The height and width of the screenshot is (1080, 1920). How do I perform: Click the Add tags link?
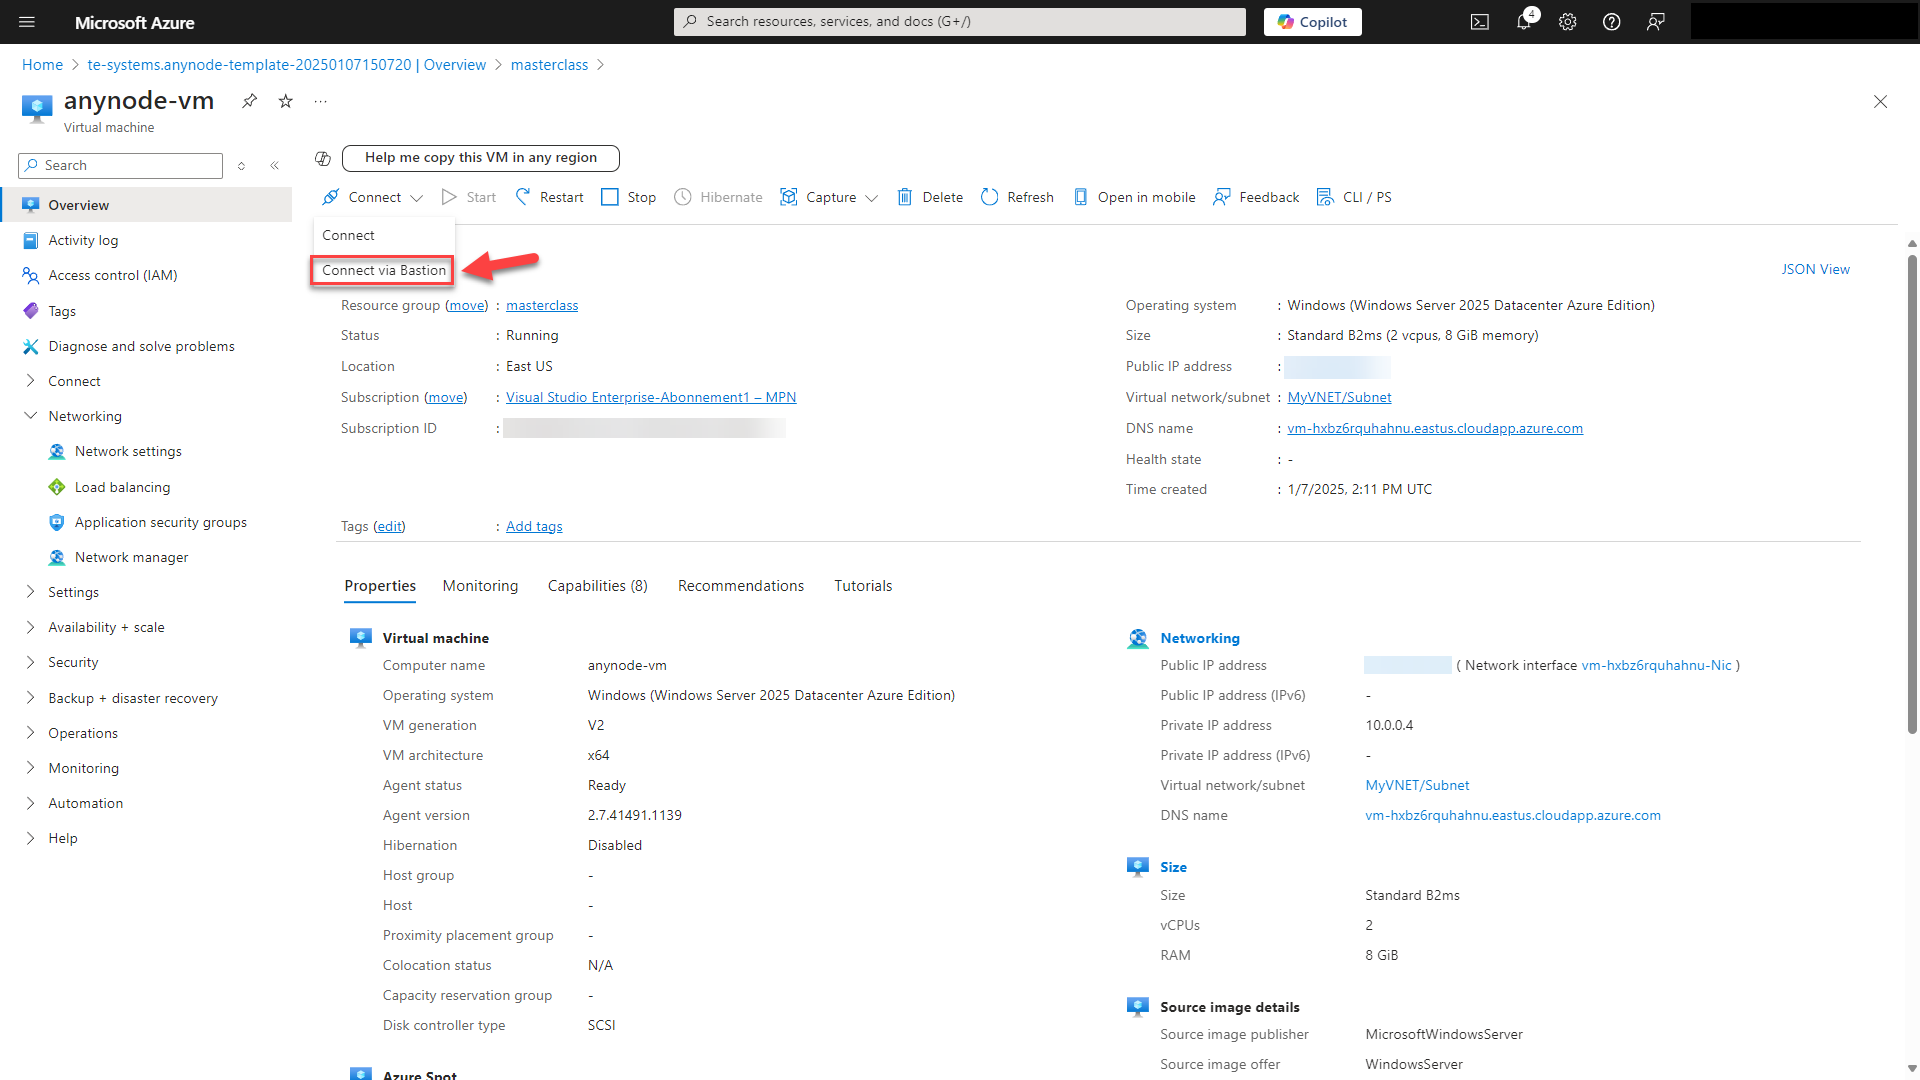pyautogui.click(x=534, y=527)
